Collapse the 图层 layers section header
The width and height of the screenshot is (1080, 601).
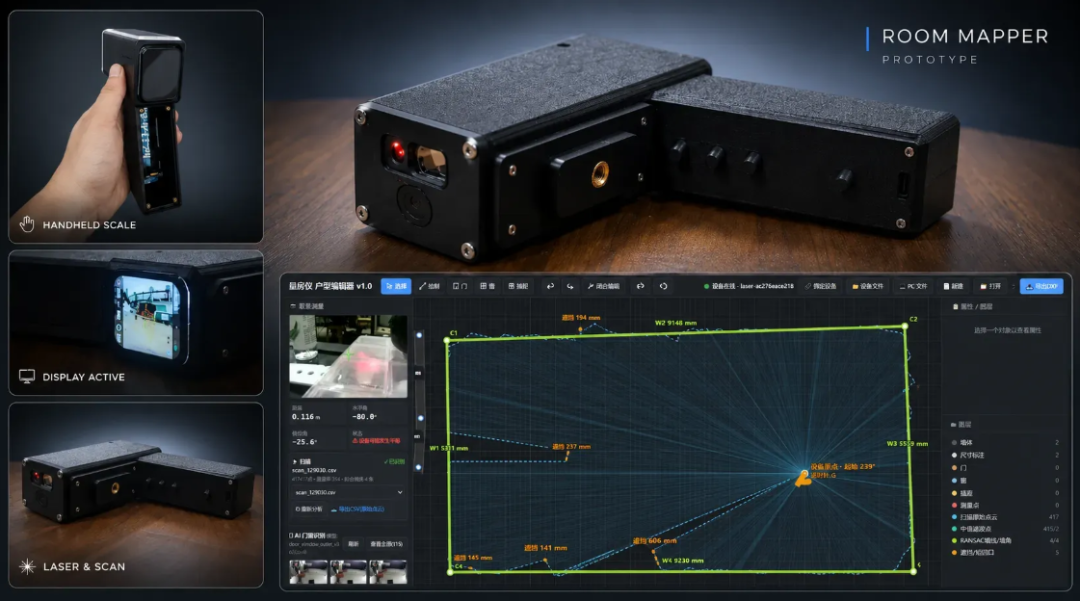[961, 425]
